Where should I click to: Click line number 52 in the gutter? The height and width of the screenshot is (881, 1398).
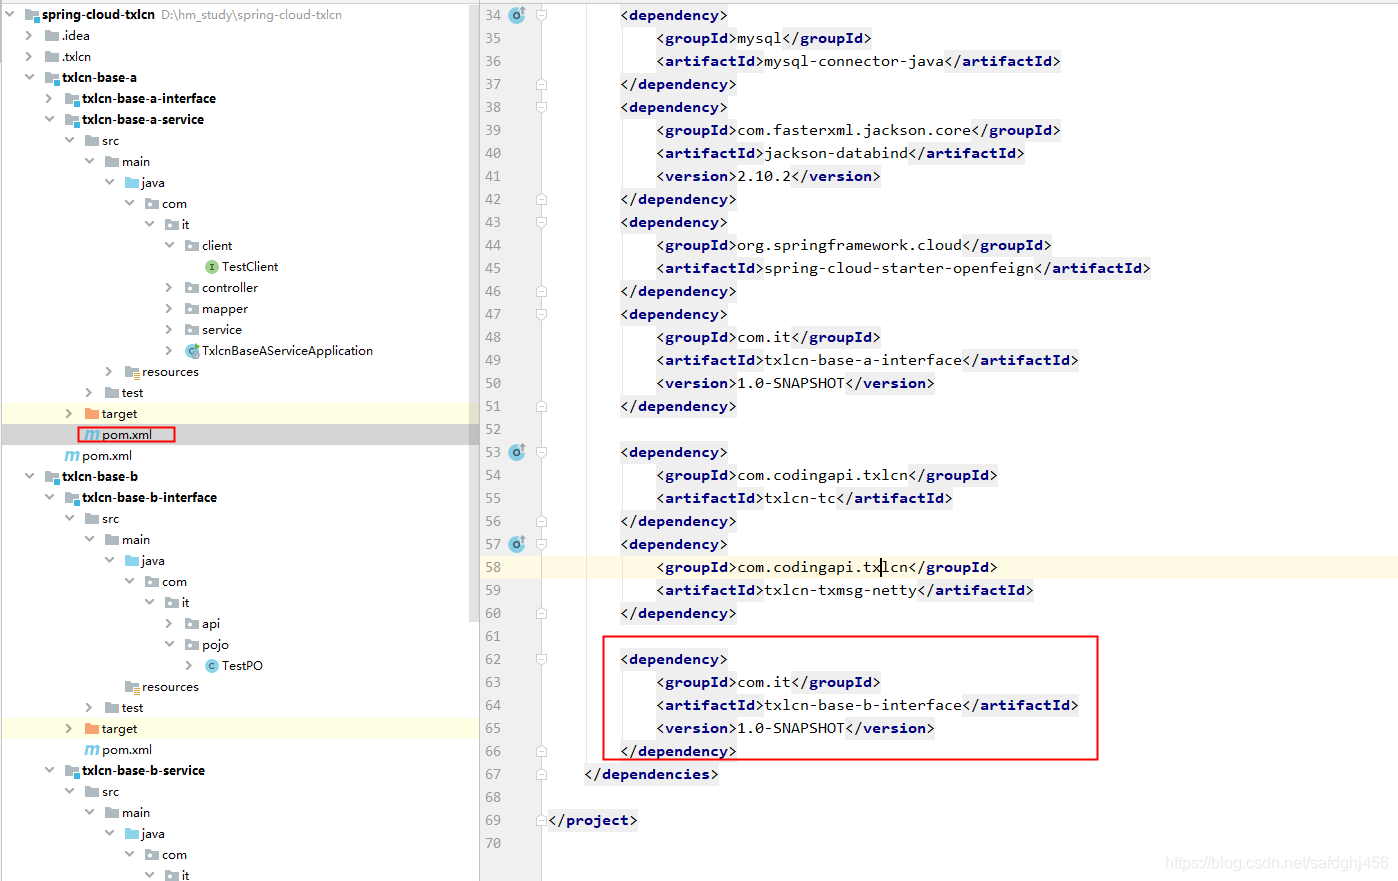tap(493, 429)
